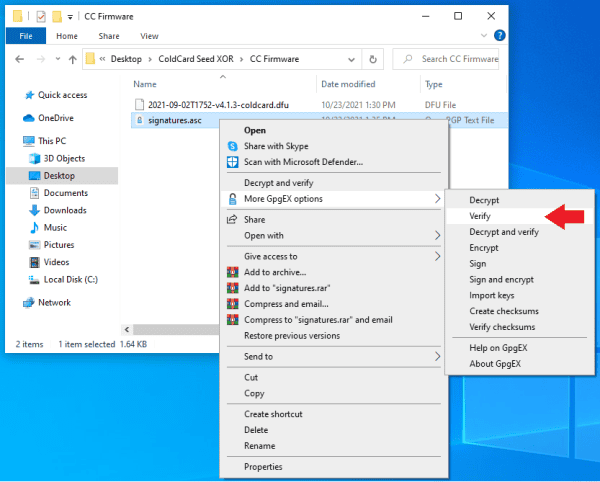Click the Microsoft Defender shield icon
This screenshot has width=600, height=482.
232,161
